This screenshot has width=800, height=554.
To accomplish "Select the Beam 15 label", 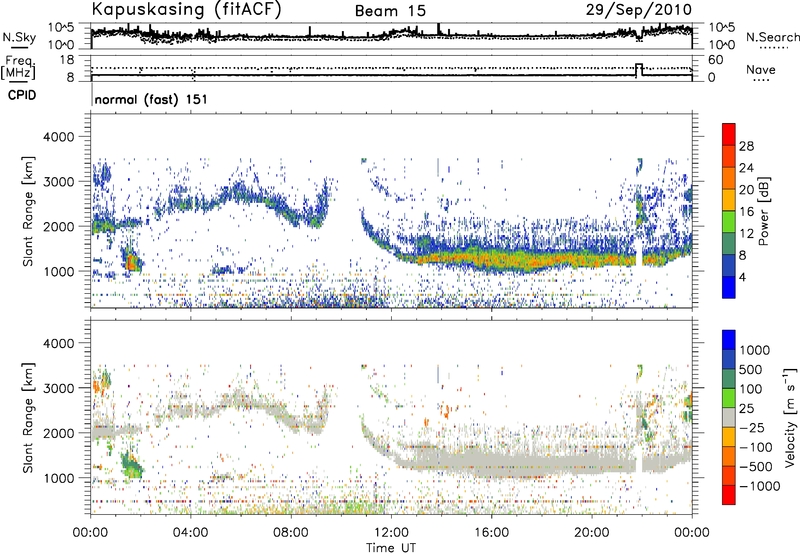I will click(x=390, y=11).
